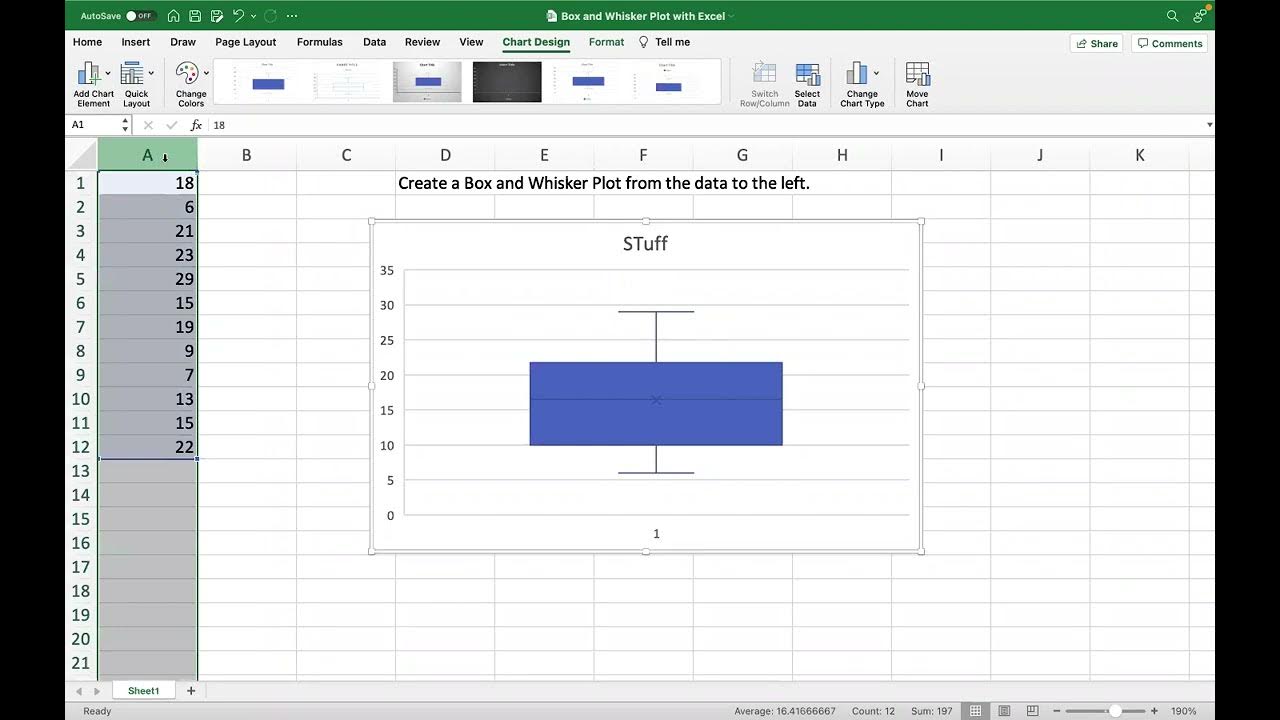Choose the fifth chart style thumbnail
Screen dimensions: 1280x720
[x=587, y=82]
